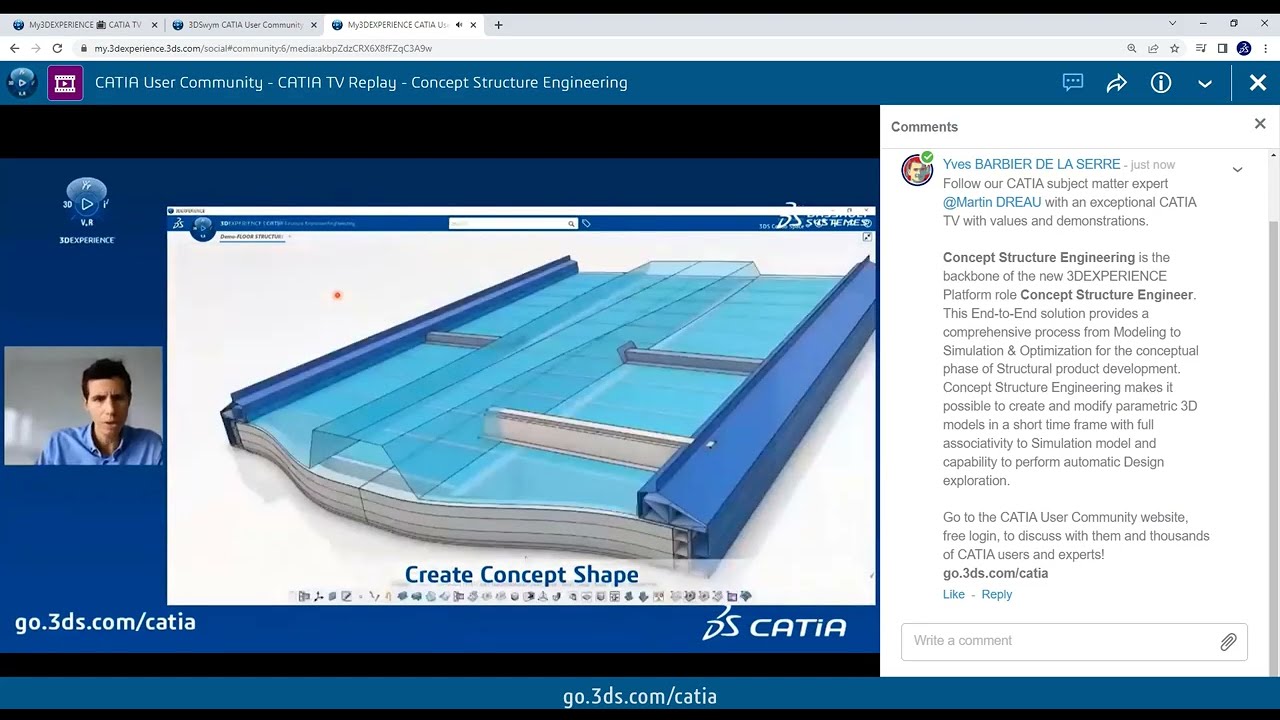The height and width of the screenshot is (720, 1280).
Task: Open a new browser tab
Action: 498,25
